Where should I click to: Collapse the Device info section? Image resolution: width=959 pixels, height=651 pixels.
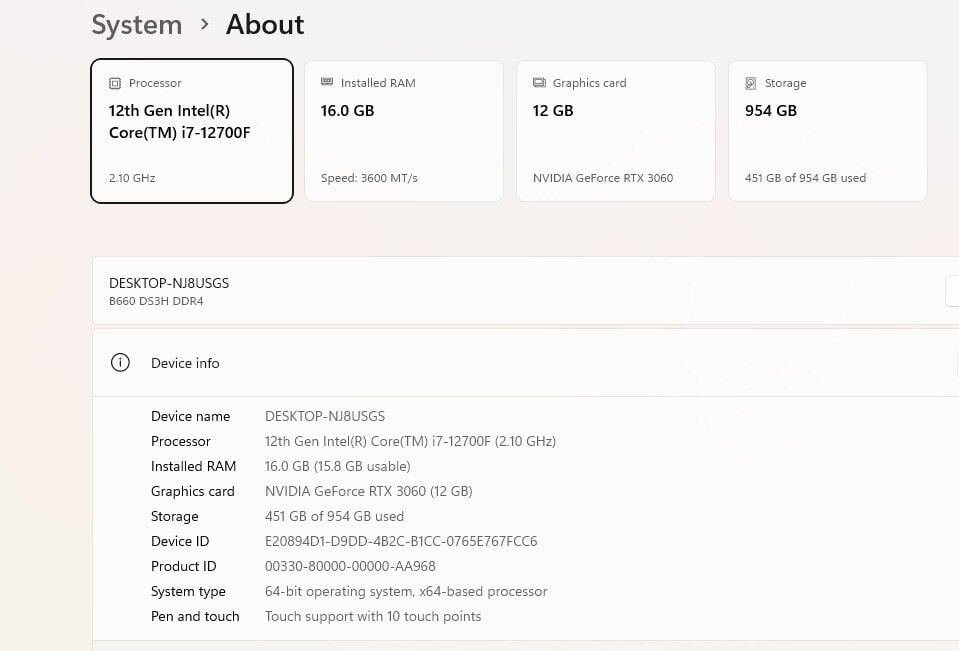click(x=525, y=363)
